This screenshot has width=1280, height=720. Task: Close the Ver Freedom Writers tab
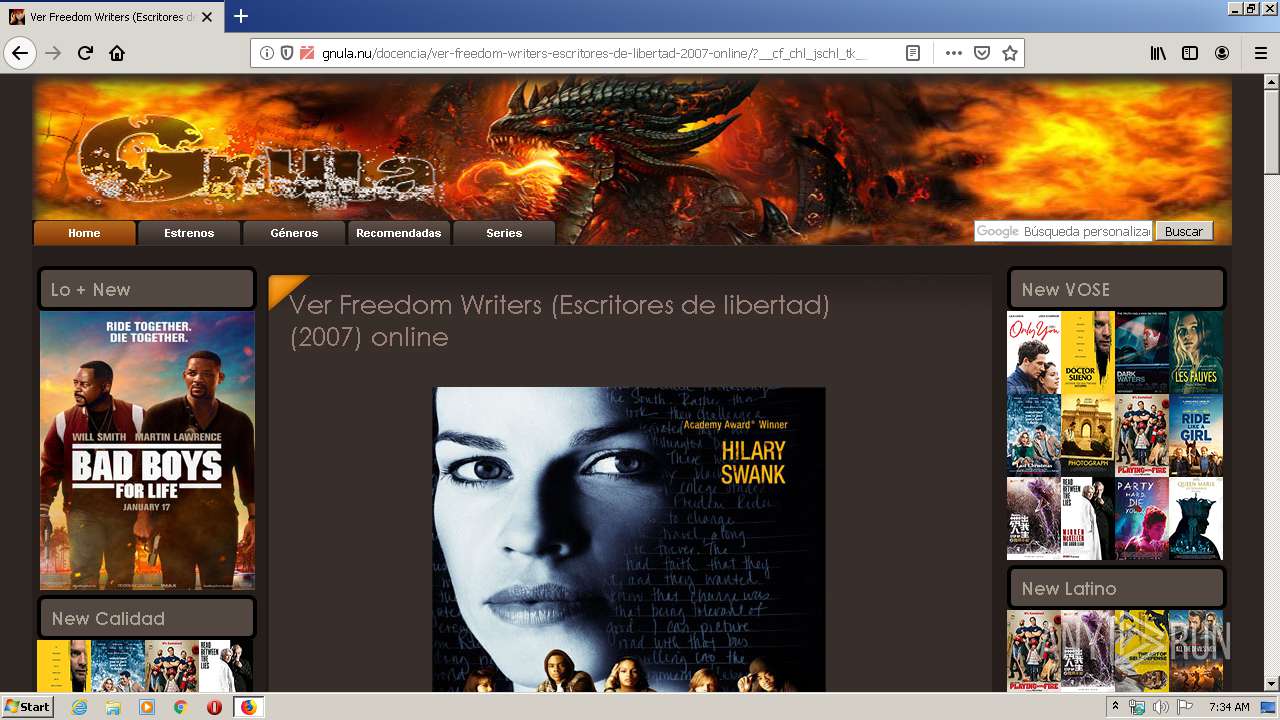207,17
